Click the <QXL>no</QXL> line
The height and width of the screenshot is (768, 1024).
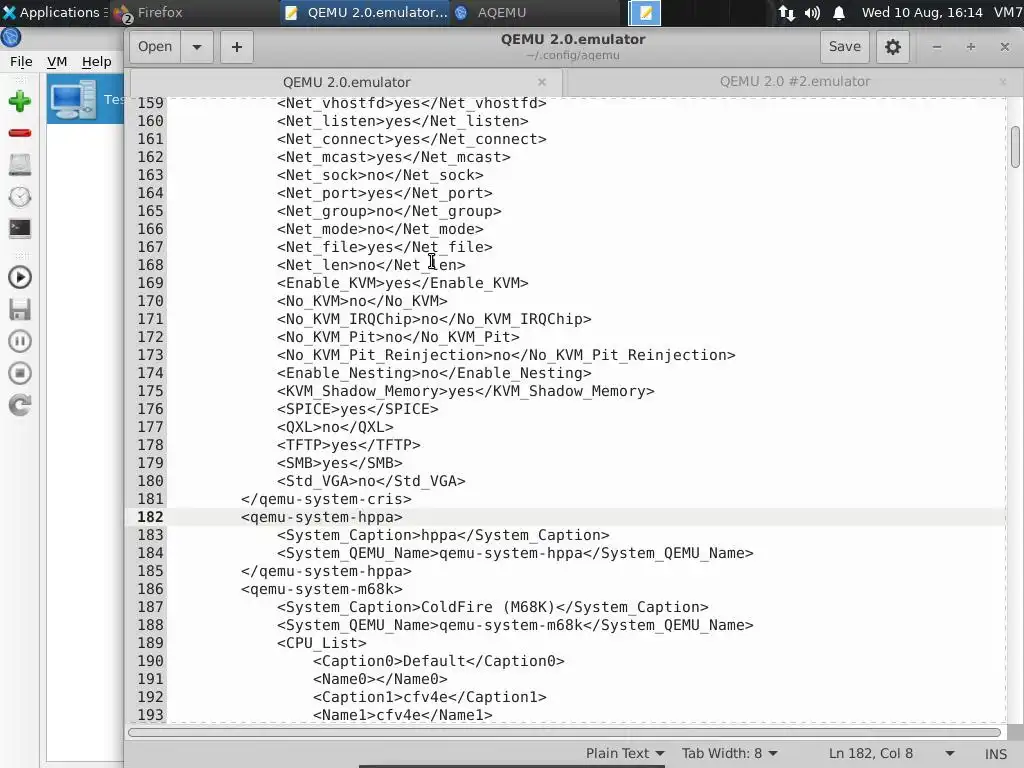coord(335,427)
